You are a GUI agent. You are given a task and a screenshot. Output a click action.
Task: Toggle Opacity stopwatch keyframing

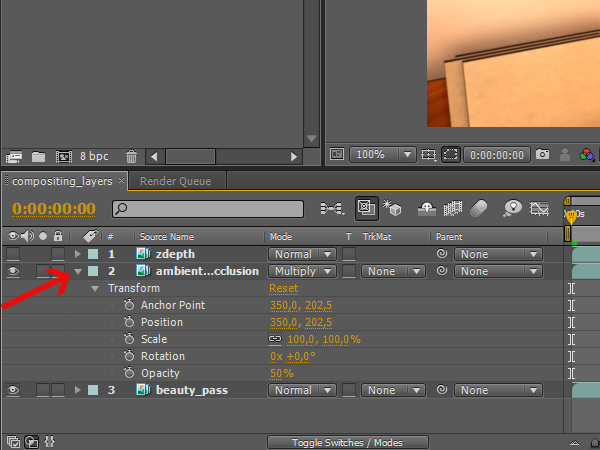click(x=128, y=373)
